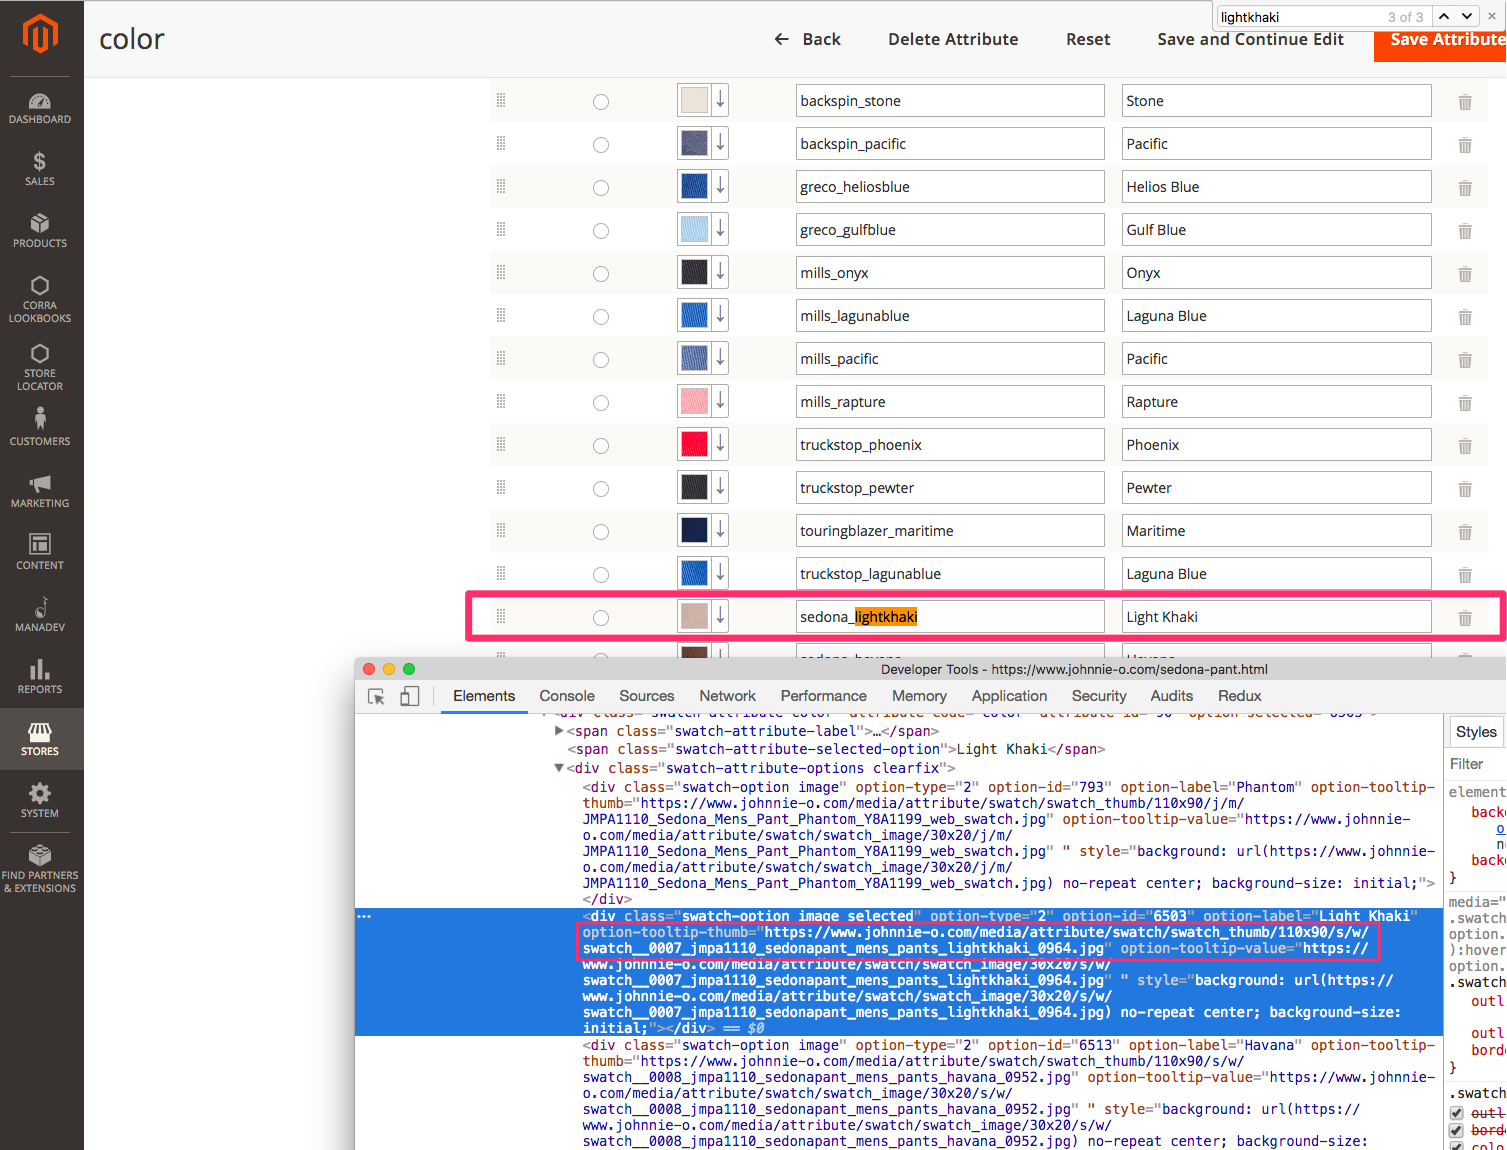Open swatch dropdown arrow for mills_rapture
This screenshot has height=1150, width=1507.
720,401
